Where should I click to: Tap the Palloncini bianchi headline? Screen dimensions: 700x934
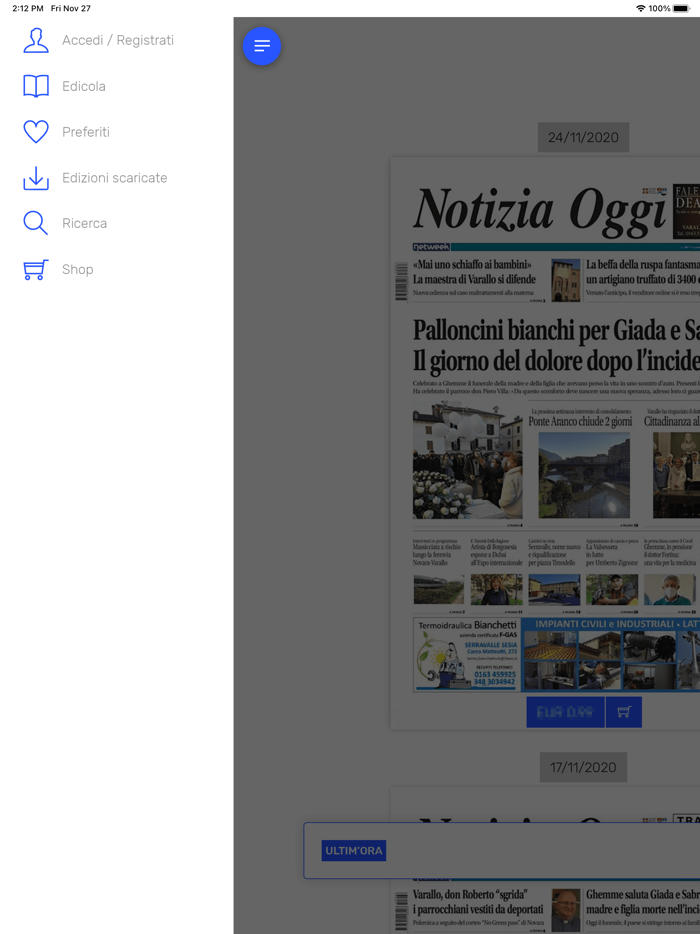556,345
